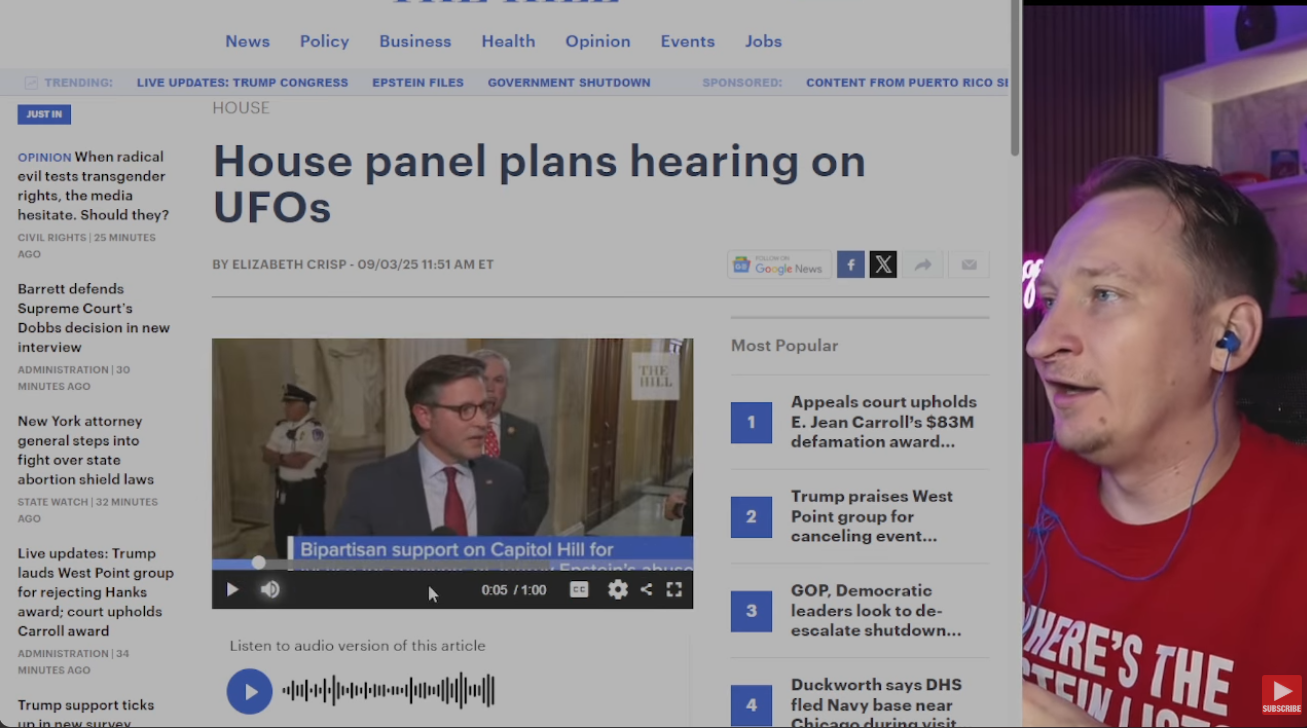
Task: Open the Opinion menu
Action: click(597, 41)
